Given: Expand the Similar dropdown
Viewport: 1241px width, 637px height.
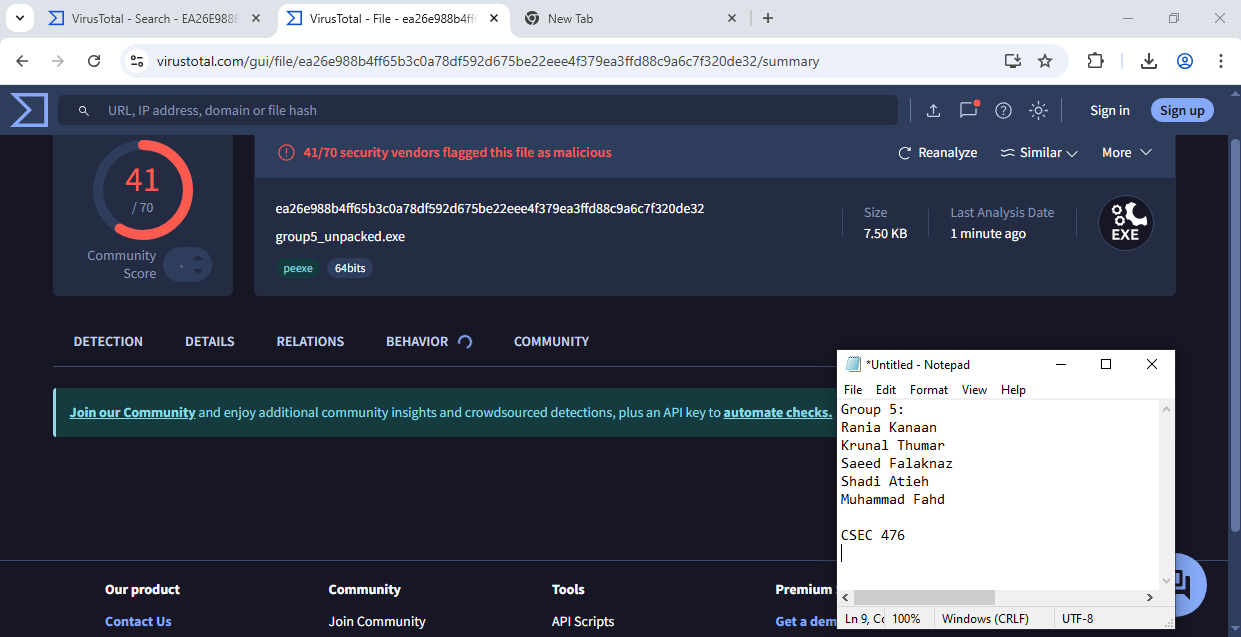Looking at the screenshot, I should 1039,153.
